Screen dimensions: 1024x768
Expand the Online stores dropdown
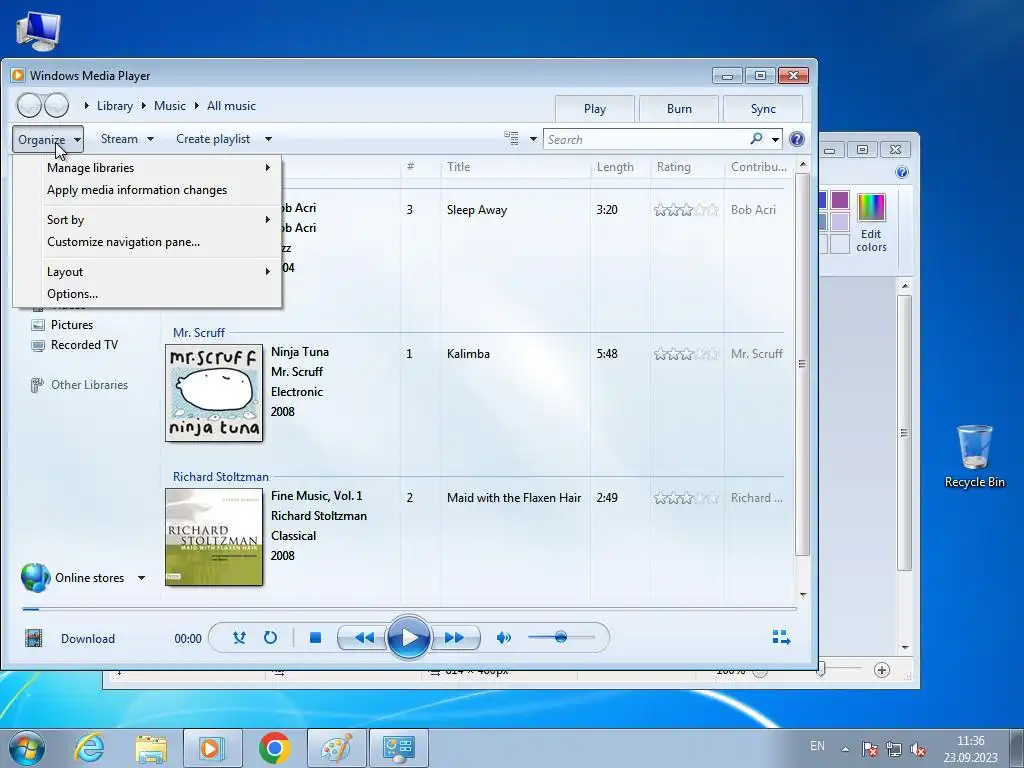[141, 578]
